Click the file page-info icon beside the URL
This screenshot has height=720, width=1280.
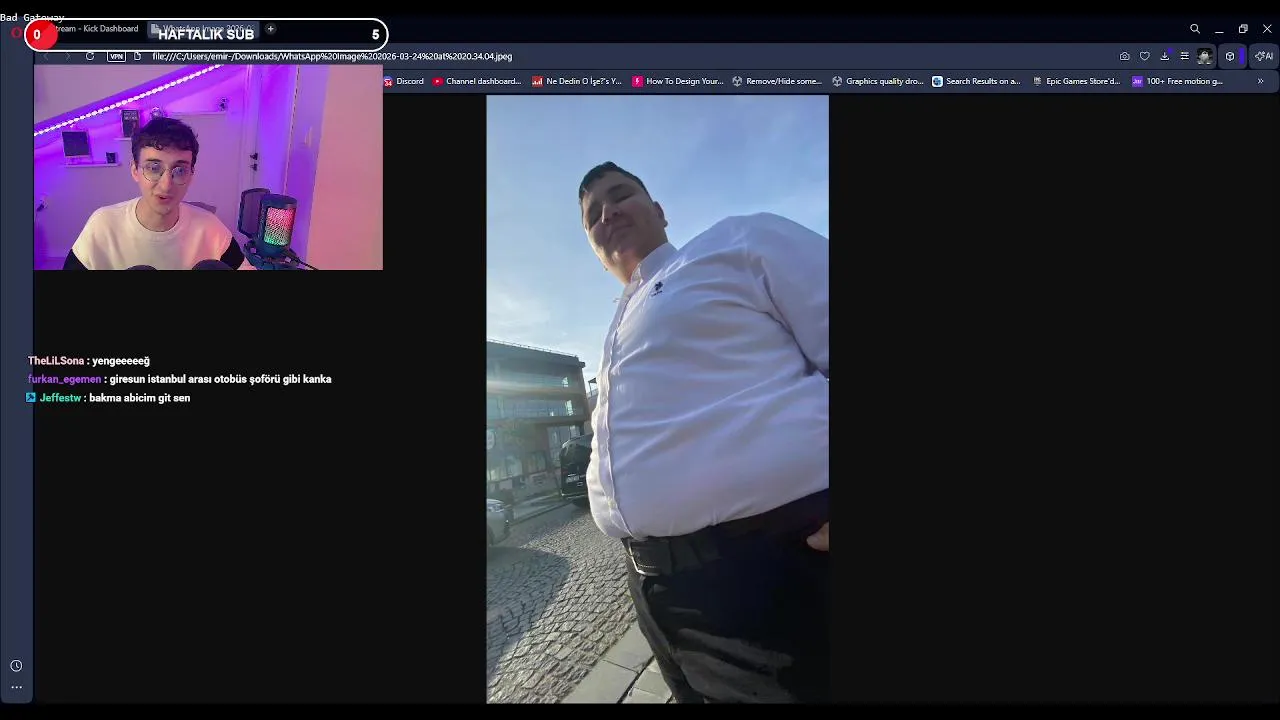[138, 56]
